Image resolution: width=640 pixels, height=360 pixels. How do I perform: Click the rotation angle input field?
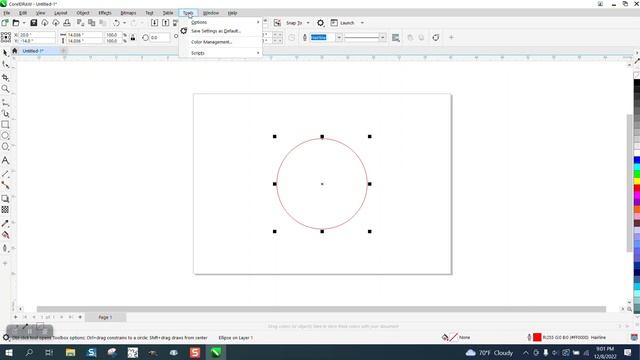tap(160, 38)
